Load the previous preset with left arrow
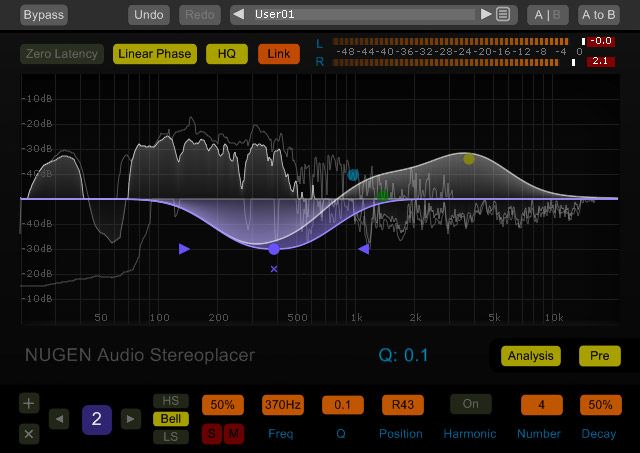The height and width of the screenshot is (453, 640). pyautogui.click(x=239, y=15)
